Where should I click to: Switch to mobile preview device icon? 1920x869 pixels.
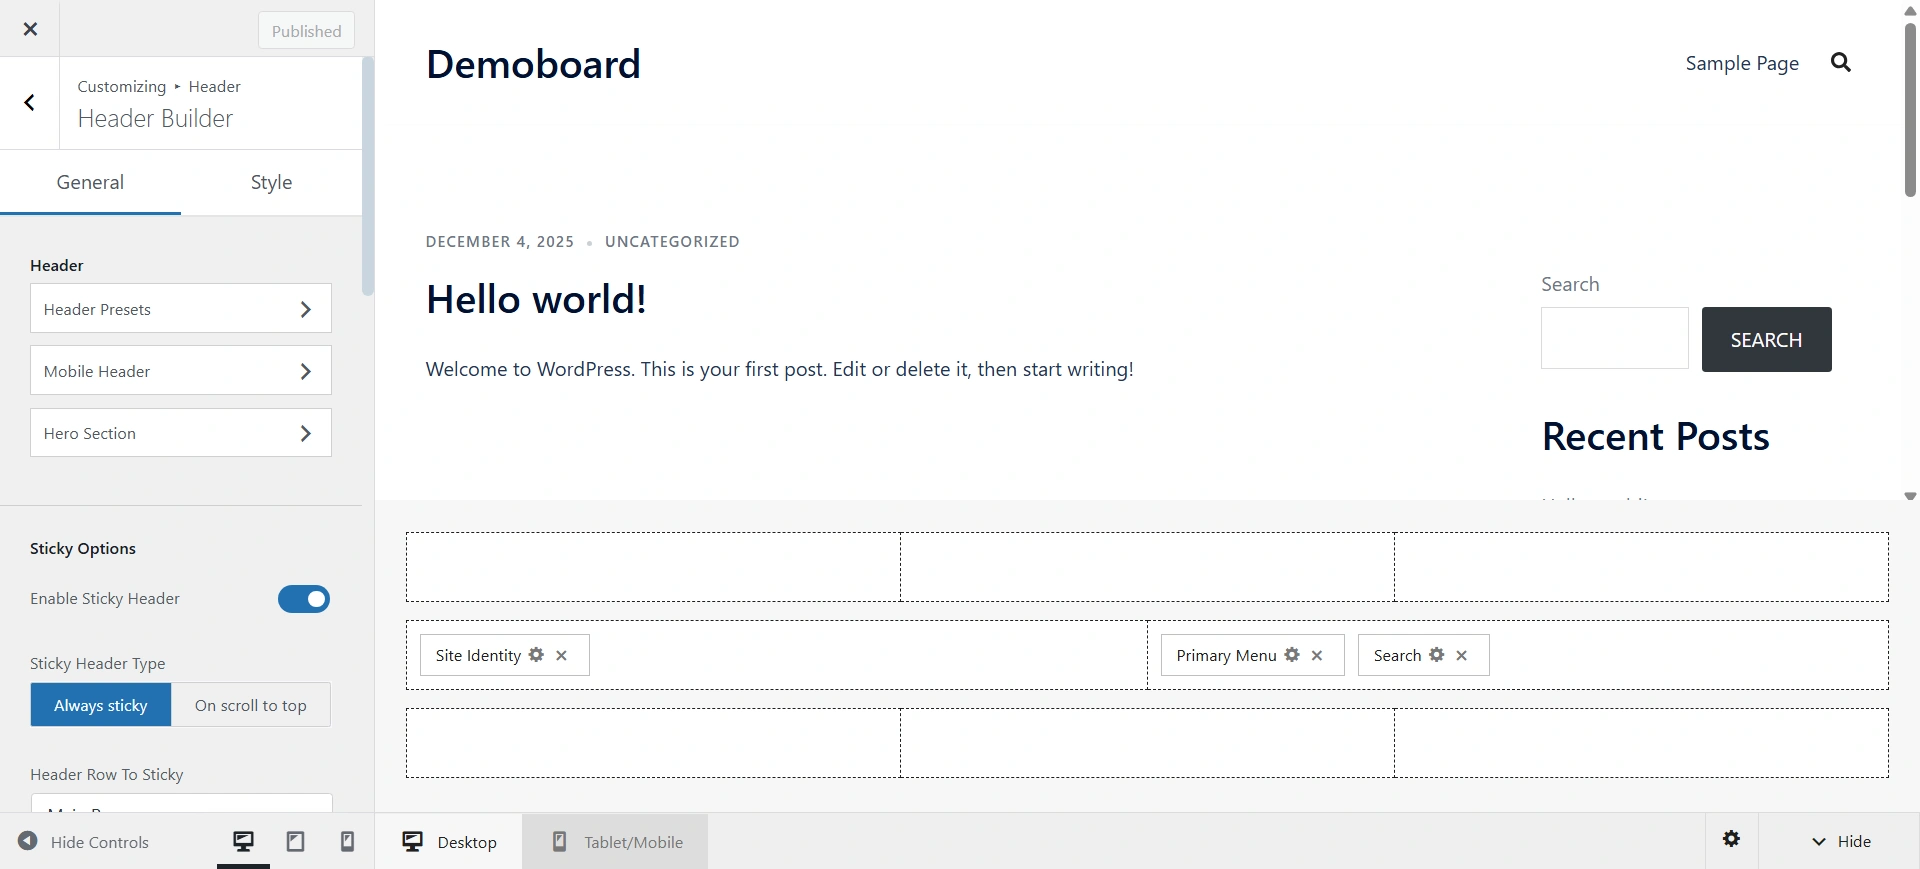tap(347, 841)
